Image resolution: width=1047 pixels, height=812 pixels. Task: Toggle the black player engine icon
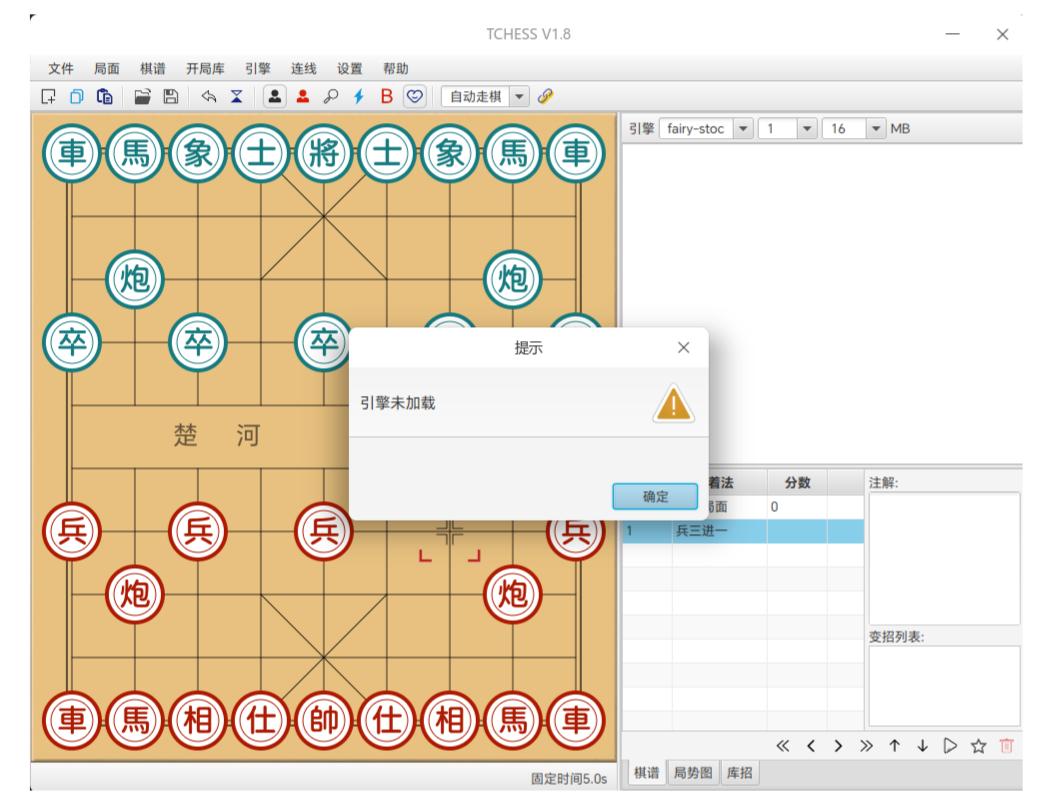[x=274, y=96]
